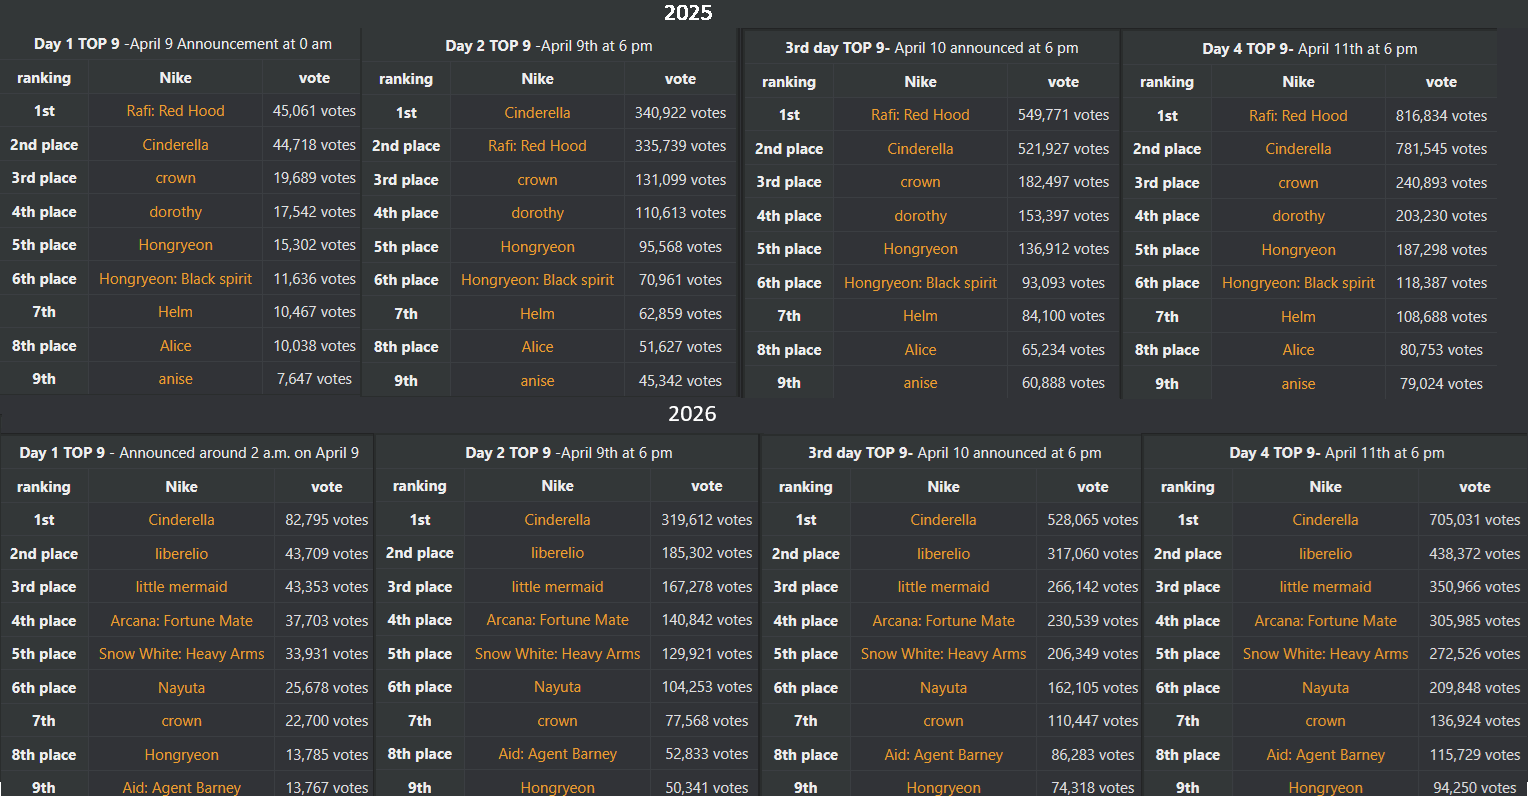Click the '140,842 votes' cell
Screen dimensions: 1528x796
coord(707,620)
